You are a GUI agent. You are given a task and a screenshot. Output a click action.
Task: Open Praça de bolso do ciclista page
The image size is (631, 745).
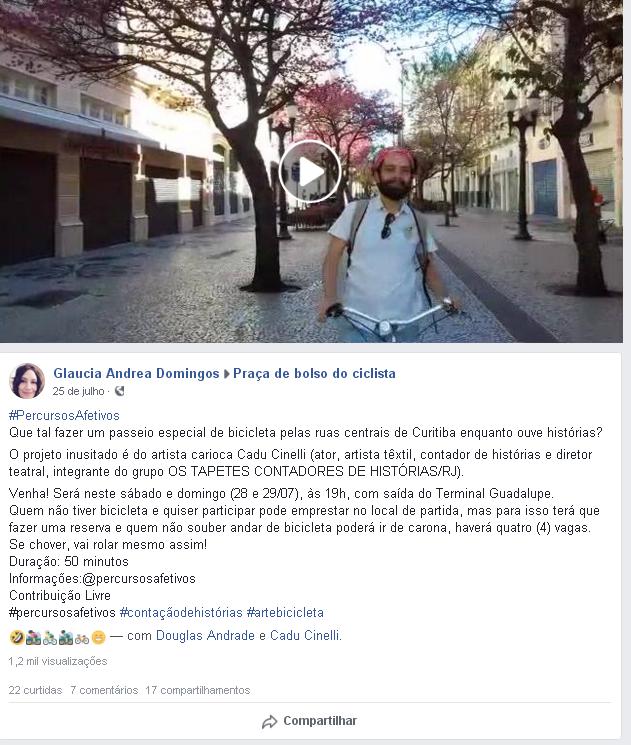point(314,373)
